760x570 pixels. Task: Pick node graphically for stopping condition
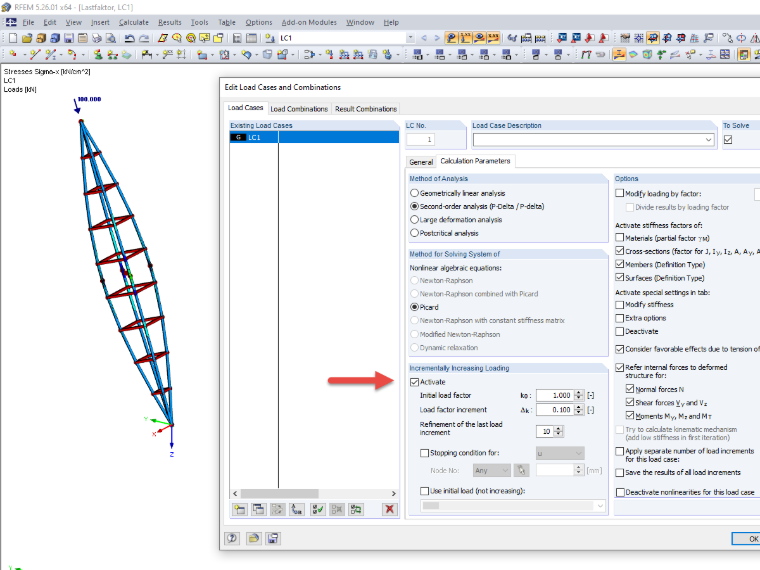click(x=522, y=470)
